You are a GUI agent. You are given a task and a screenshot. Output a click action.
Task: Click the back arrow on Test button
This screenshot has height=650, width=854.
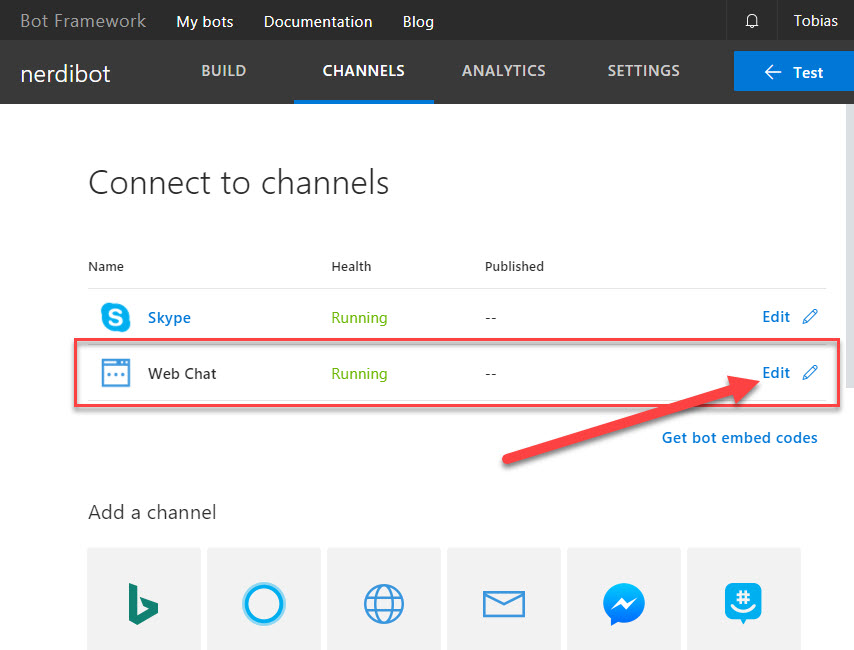773,72
